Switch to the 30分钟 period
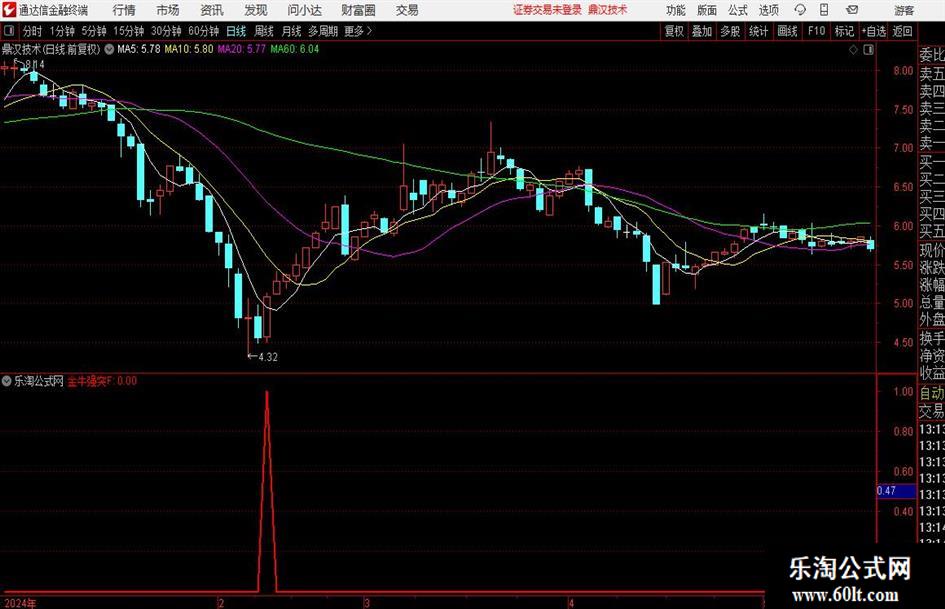The image size is (945, 609). [166, 31]
